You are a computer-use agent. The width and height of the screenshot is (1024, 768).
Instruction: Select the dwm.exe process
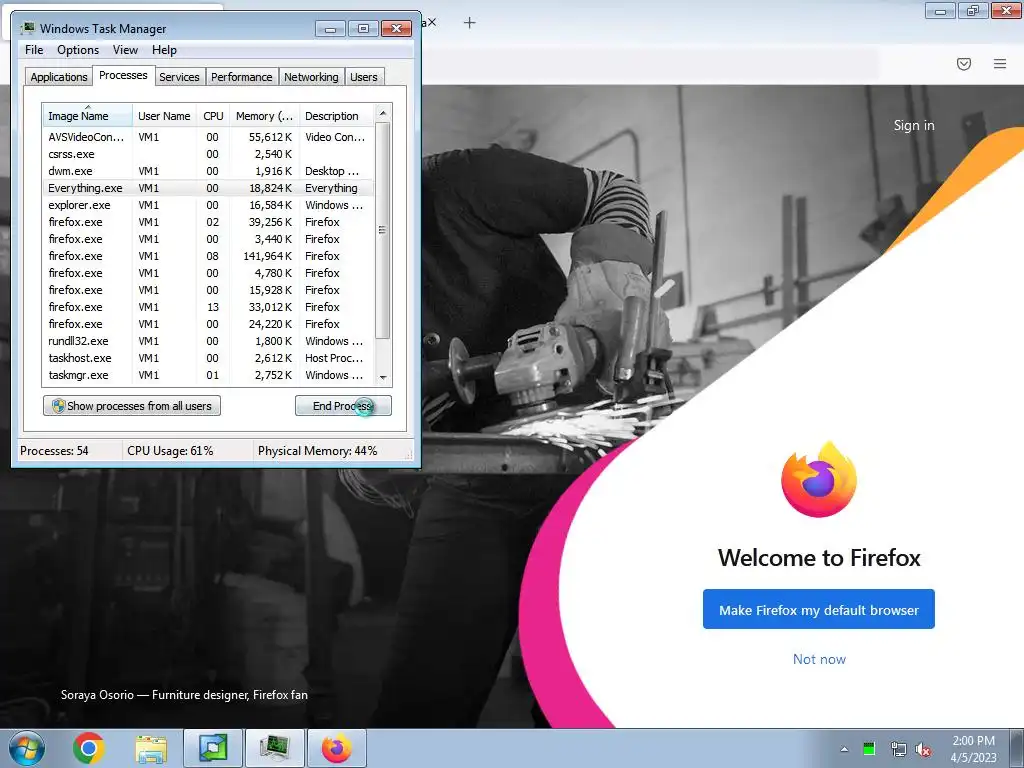tap(209, 171)
